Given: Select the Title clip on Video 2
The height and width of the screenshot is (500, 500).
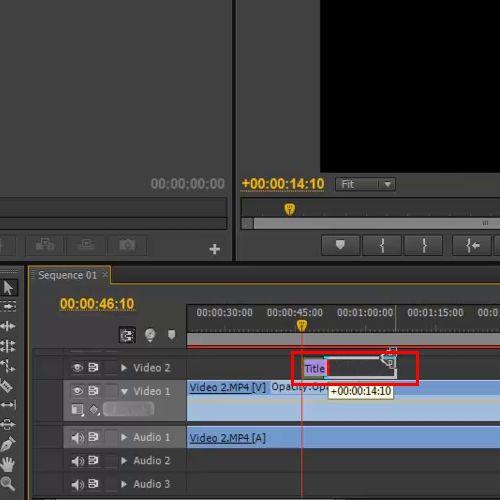Looking at the screenshot, I should coord(315,369).
